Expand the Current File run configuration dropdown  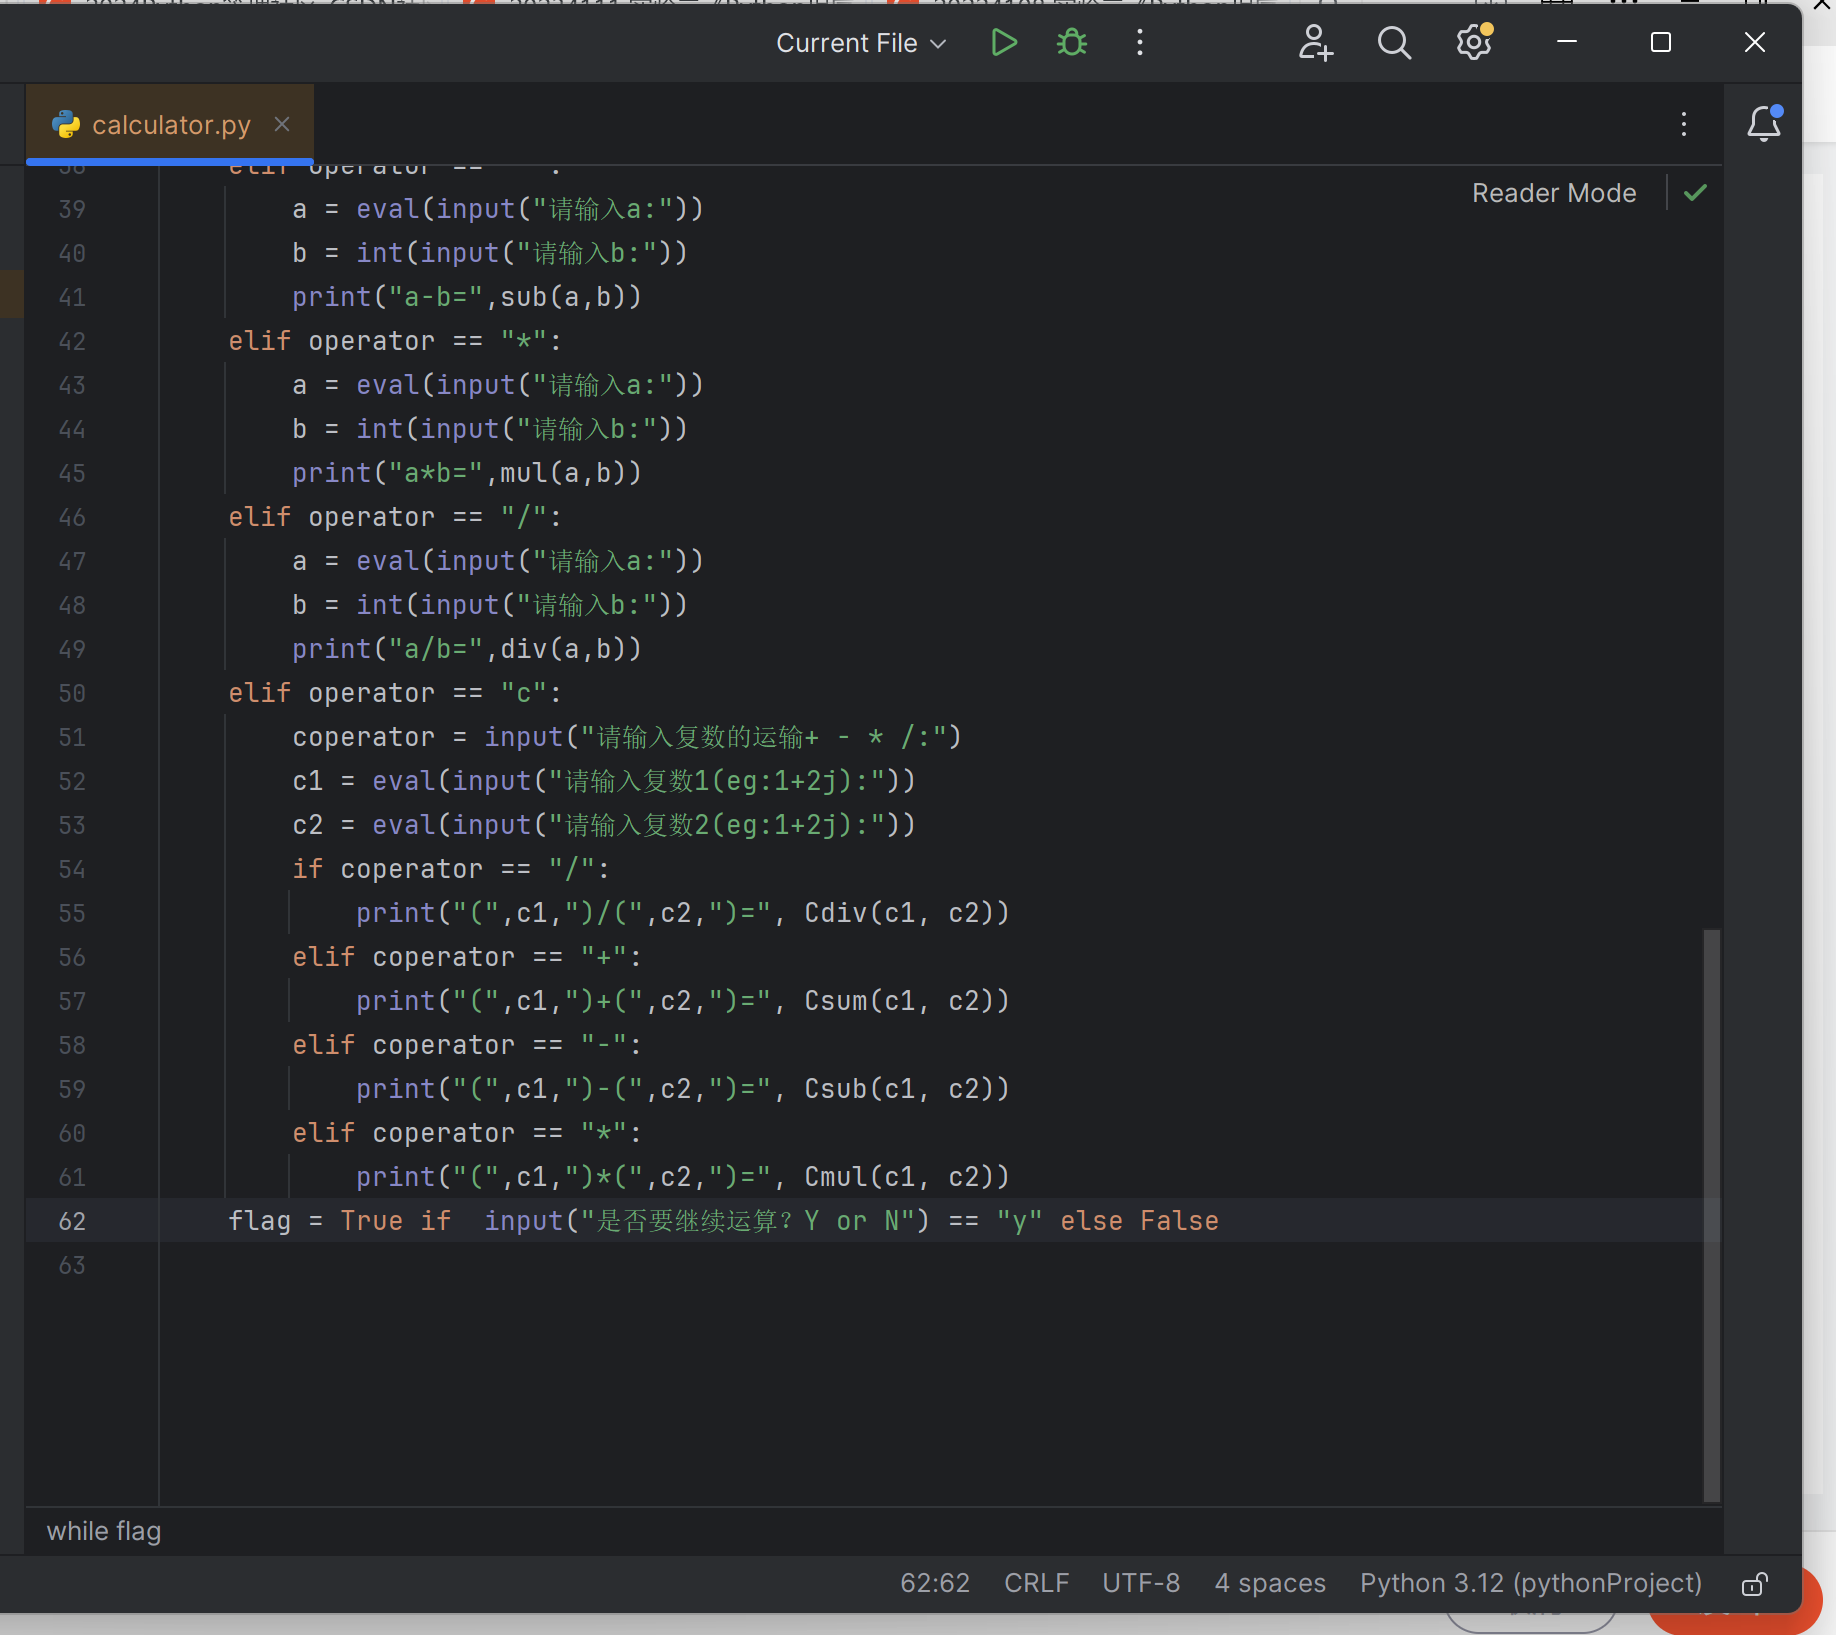pyautogui.click(x=861, y=43)
